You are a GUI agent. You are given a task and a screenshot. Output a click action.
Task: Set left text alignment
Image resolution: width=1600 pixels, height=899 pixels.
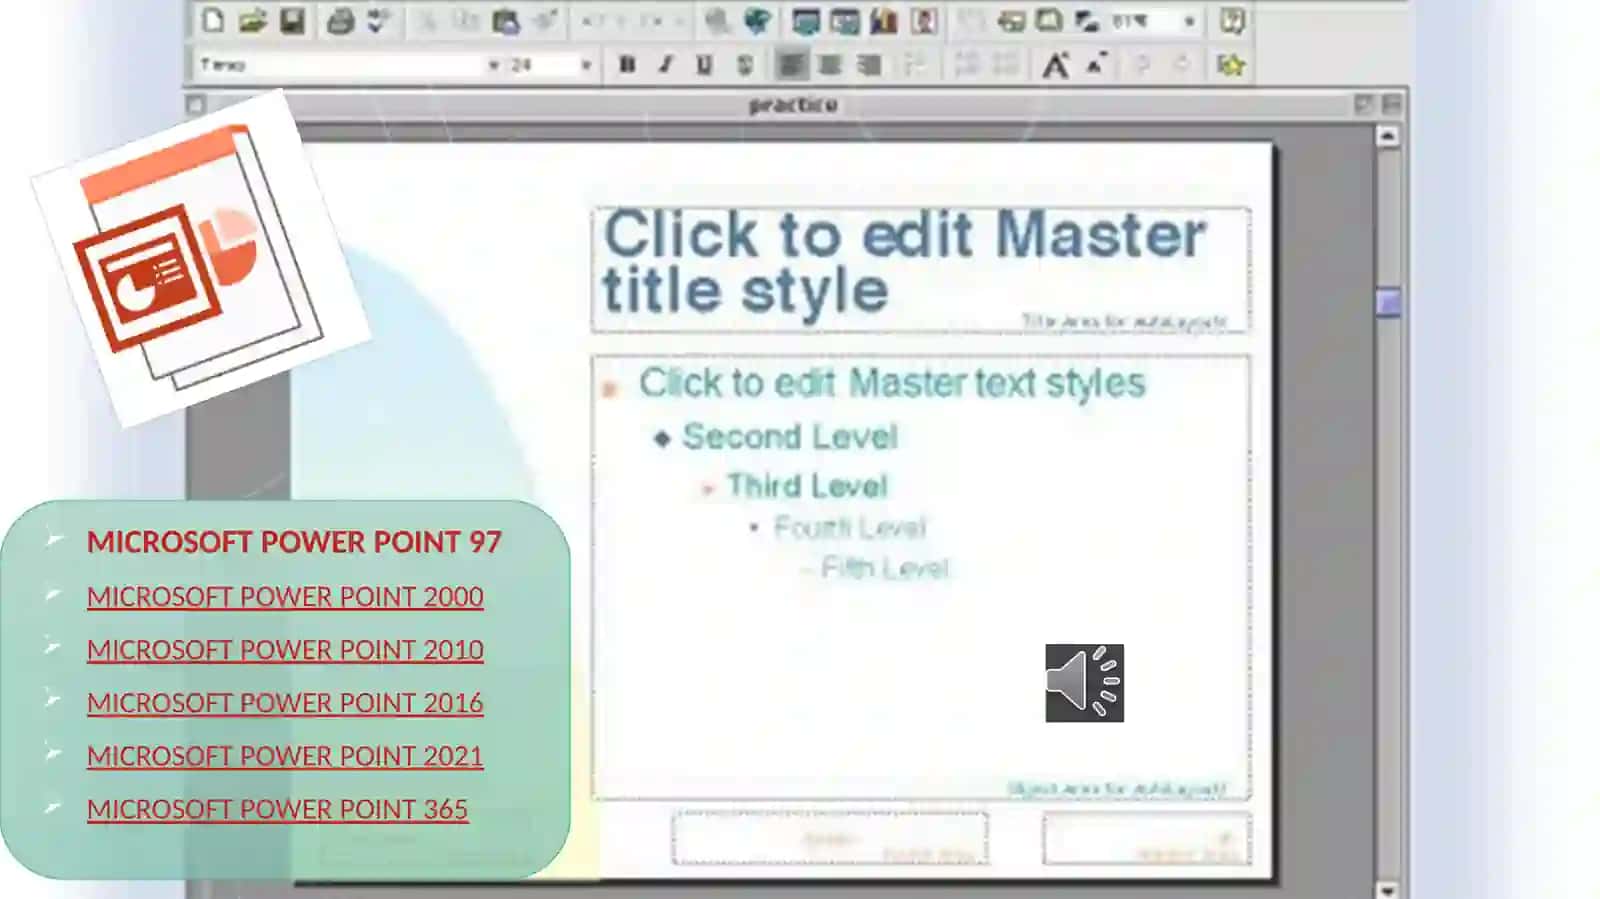point(791,65)
